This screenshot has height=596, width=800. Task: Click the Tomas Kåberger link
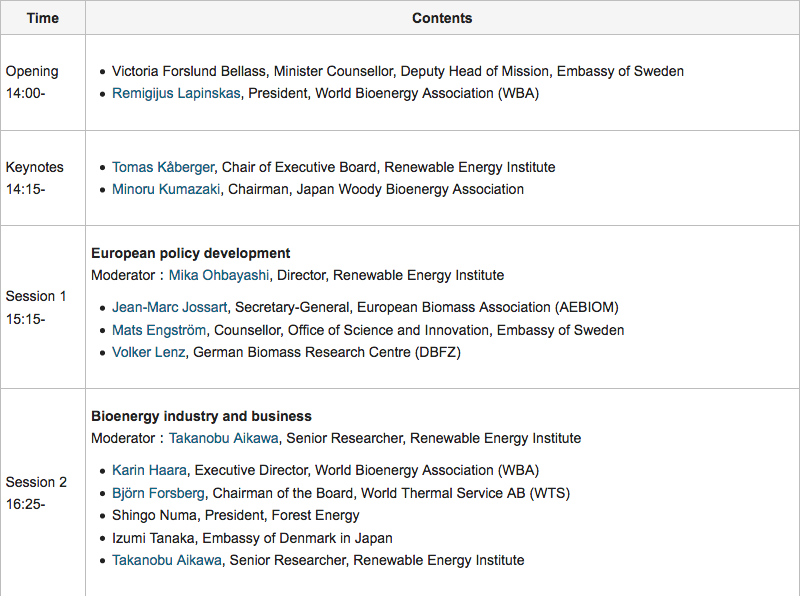coord(163,167)
